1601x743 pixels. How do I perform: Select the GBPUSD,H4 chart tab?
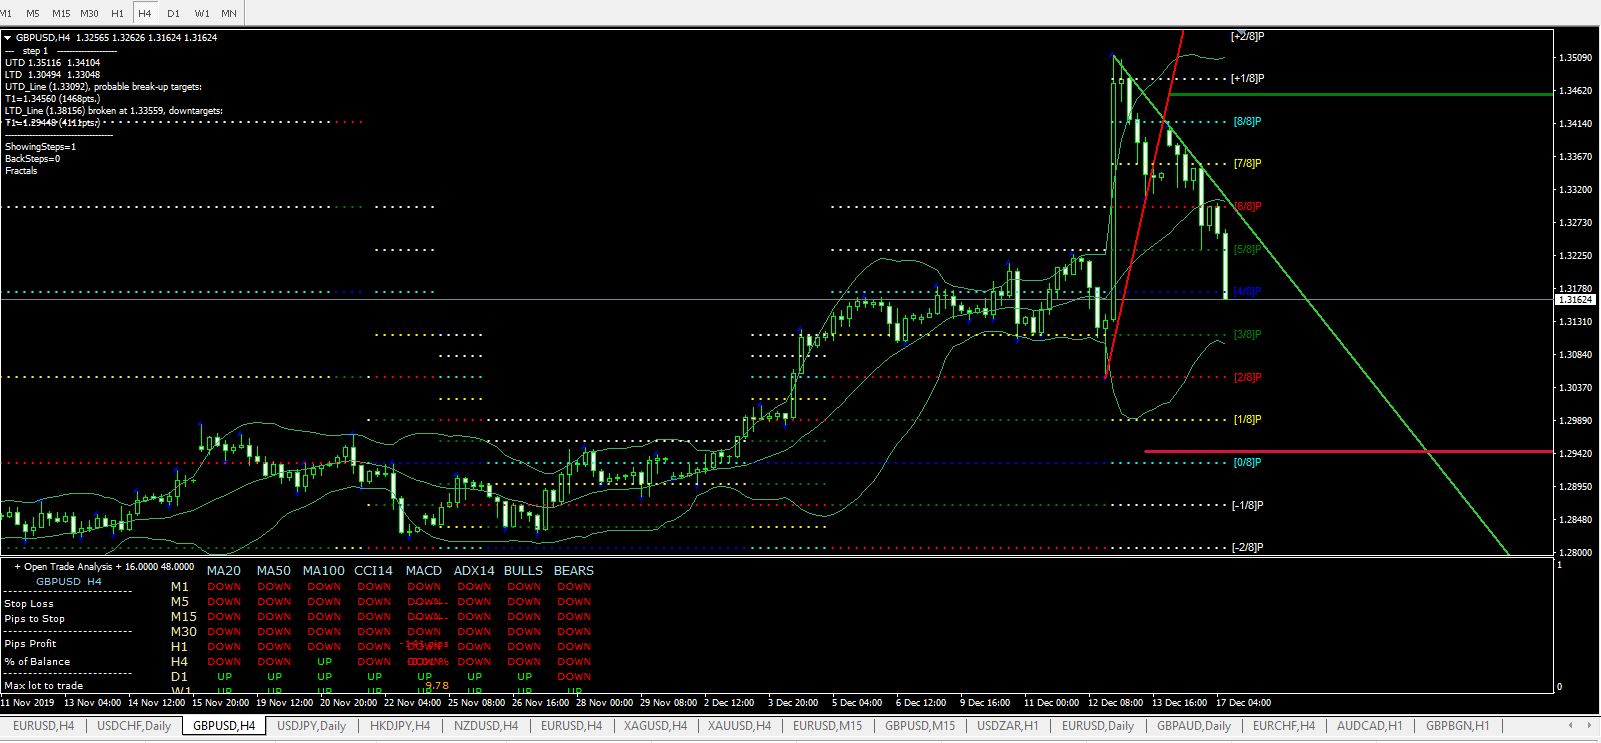click(x=224, y=726)
